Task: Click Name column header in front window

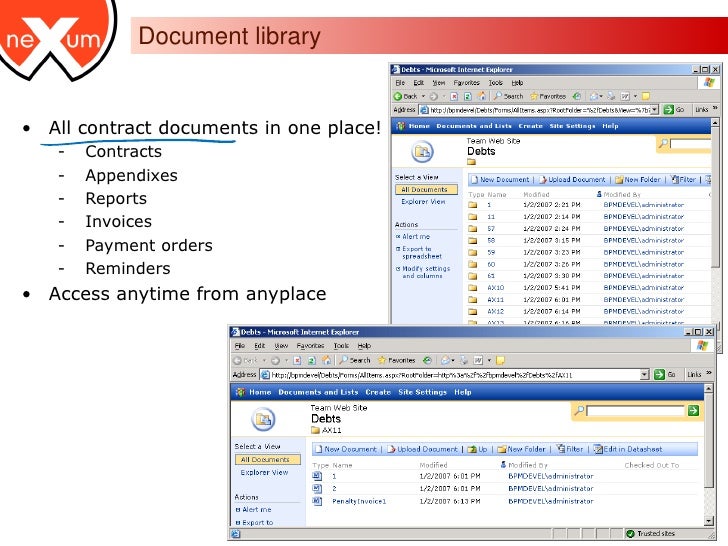Action: click(x=342, y=465)
